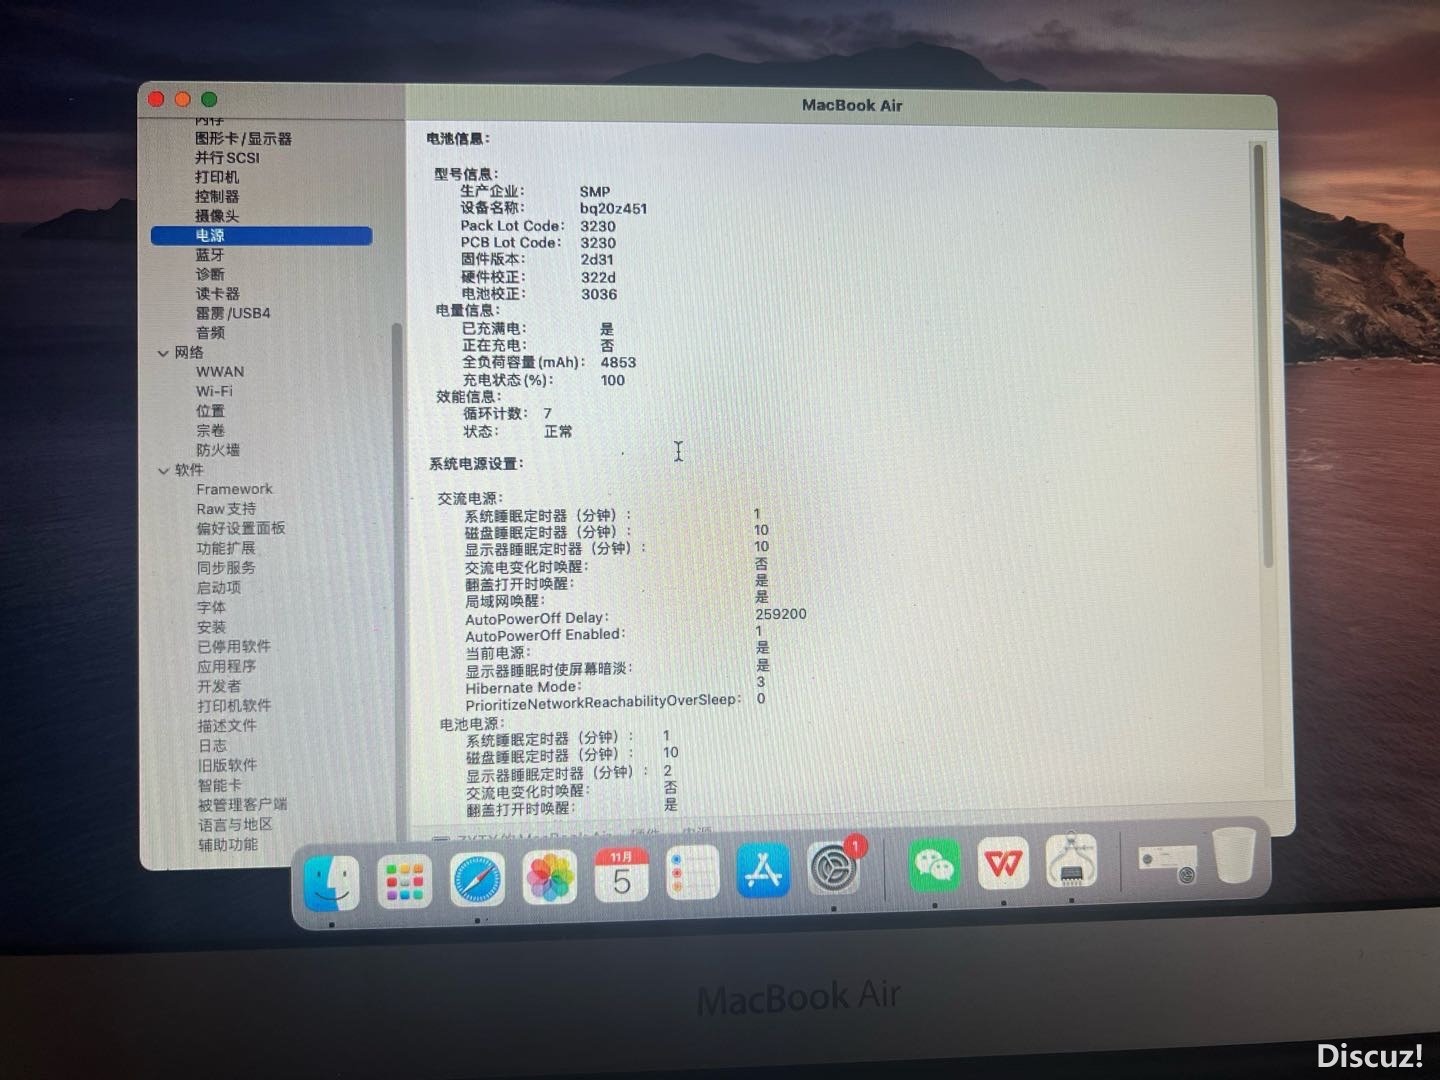Launch Safari from the Dock
This screenshot has height=1080, width=1440.
477,879
